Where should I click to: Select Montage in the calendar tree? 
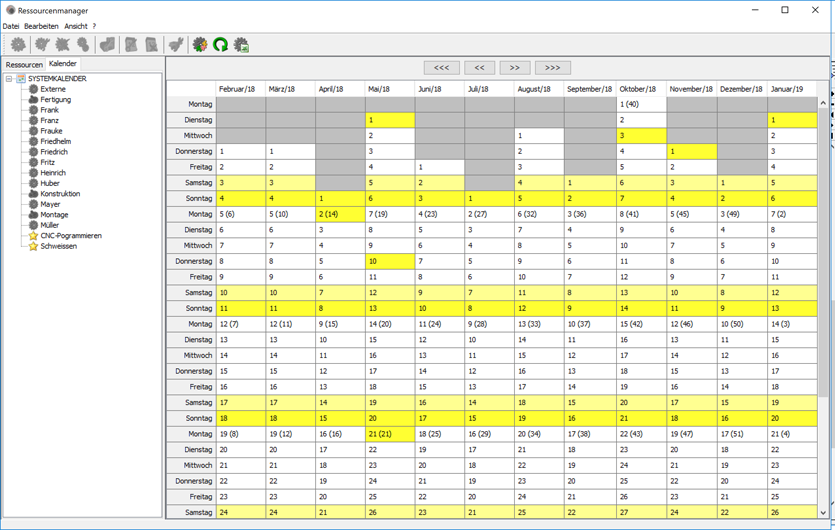tap(54, 215)
